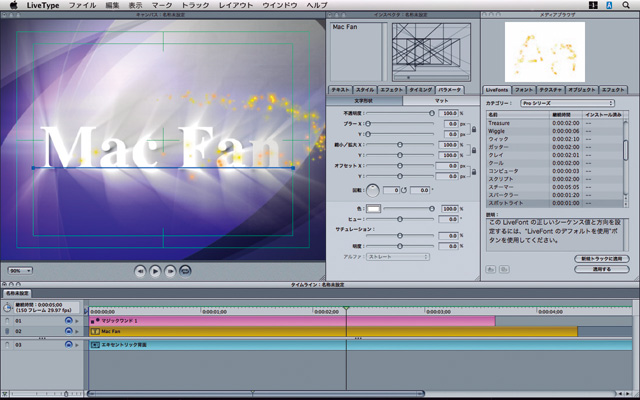This screenshot has width=640, height=400.
Task: Select the 名称未設定 timeline tab
Action: [17, 293]
